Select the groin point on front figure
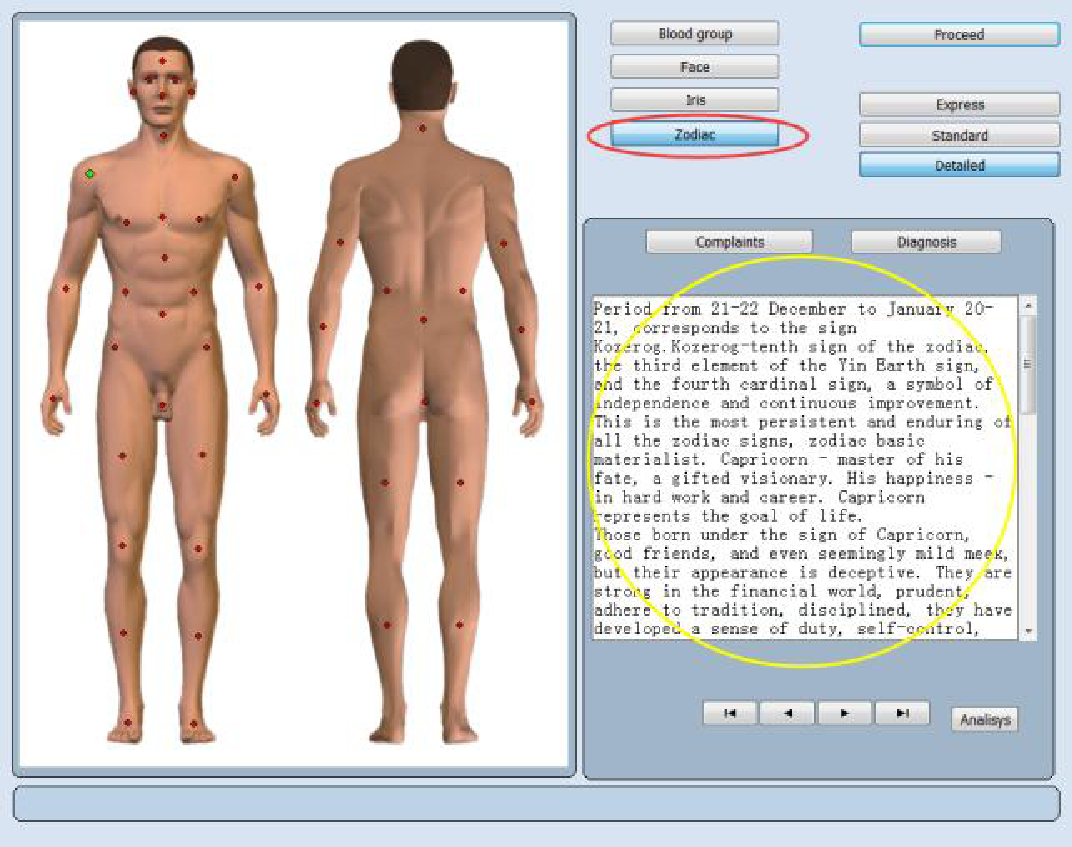 (x=162, y=405)
